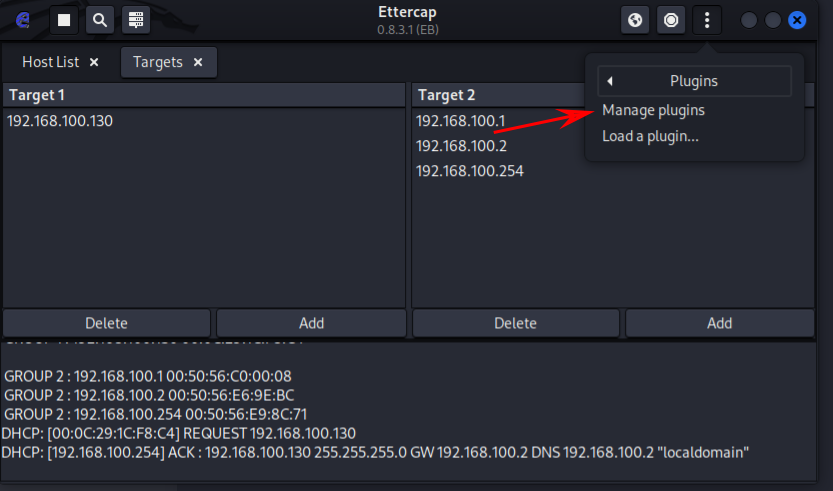Go back using the Plugins submenu header
This screenshot has height=491, width=833.
tap(694, 81)
